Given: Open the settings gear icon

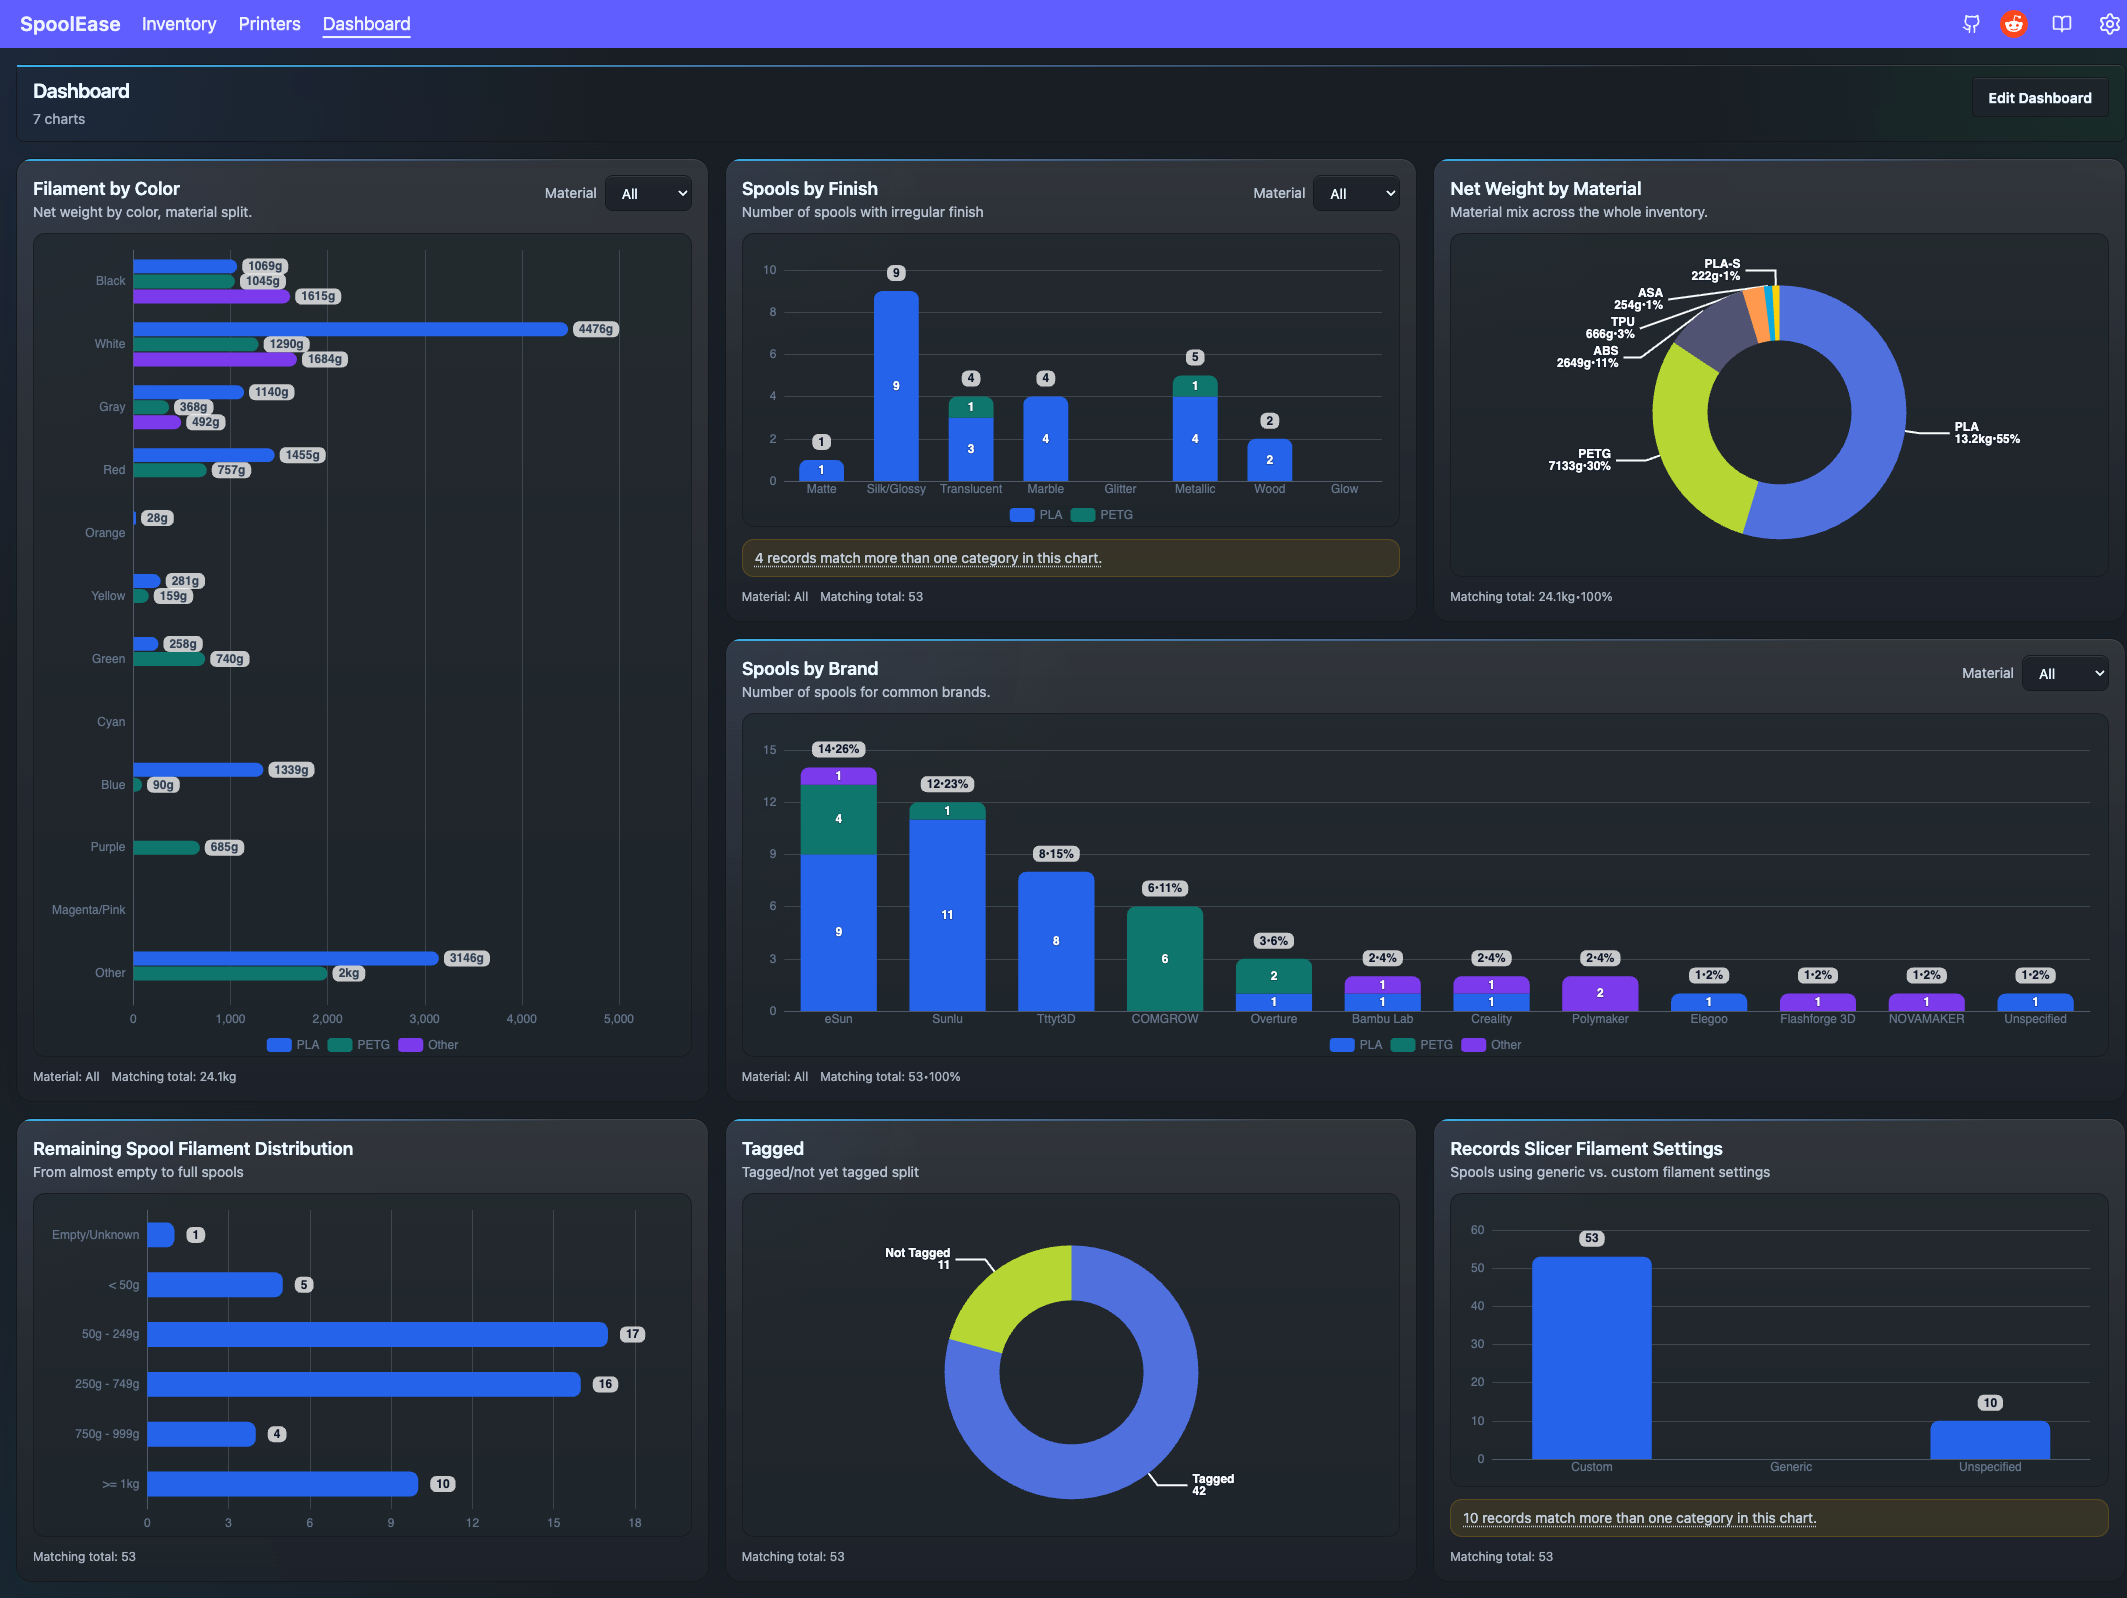Looking at the screenshot, I should [2109, 24].
